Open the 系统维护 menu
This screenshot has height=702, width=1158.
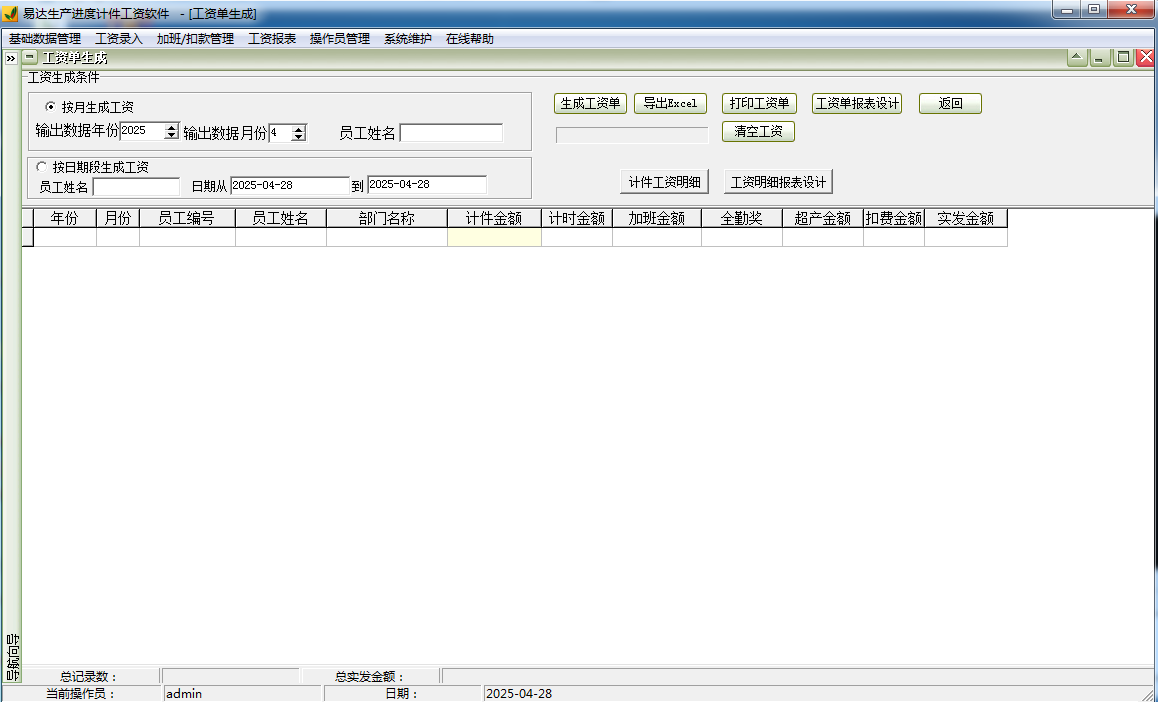pos(406,37)
